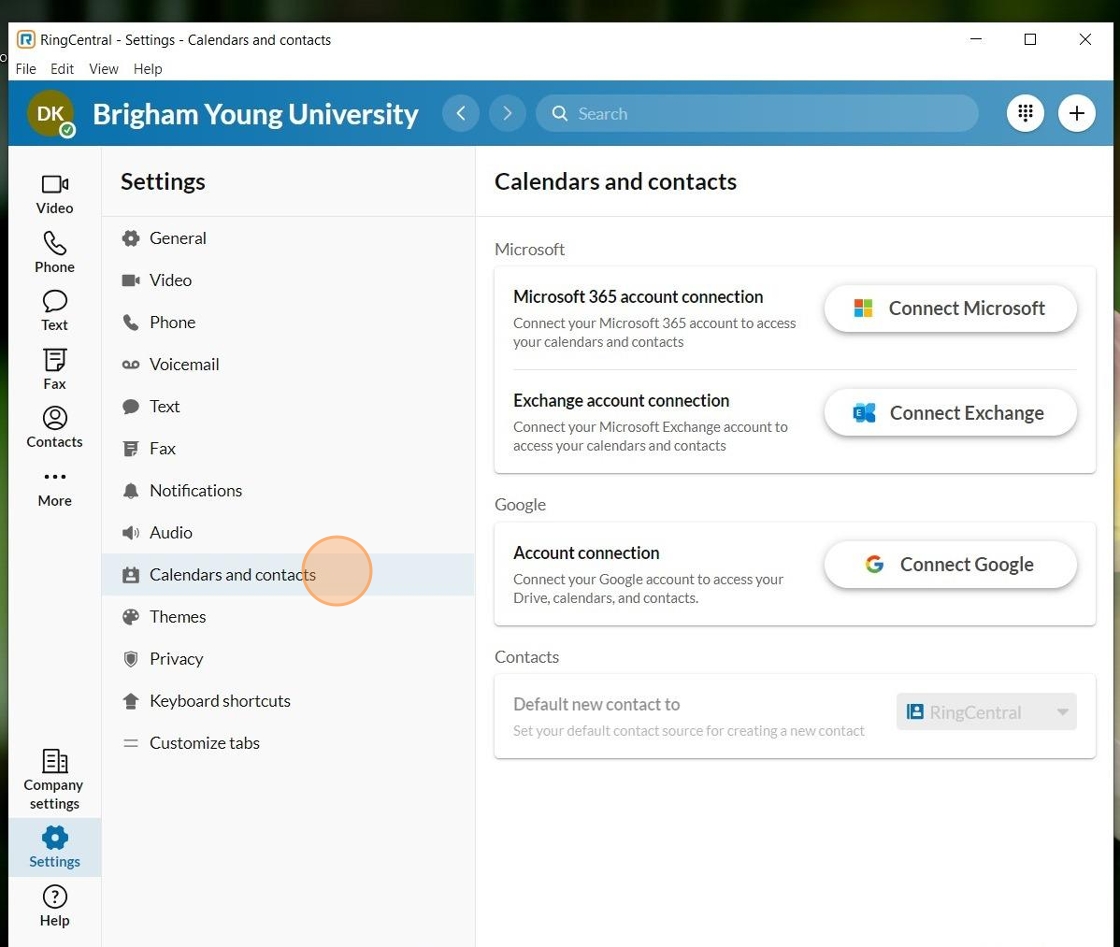Open Company settings in left sidebar
Viewport: 1120px width, 947px height.
click(54, 779)
